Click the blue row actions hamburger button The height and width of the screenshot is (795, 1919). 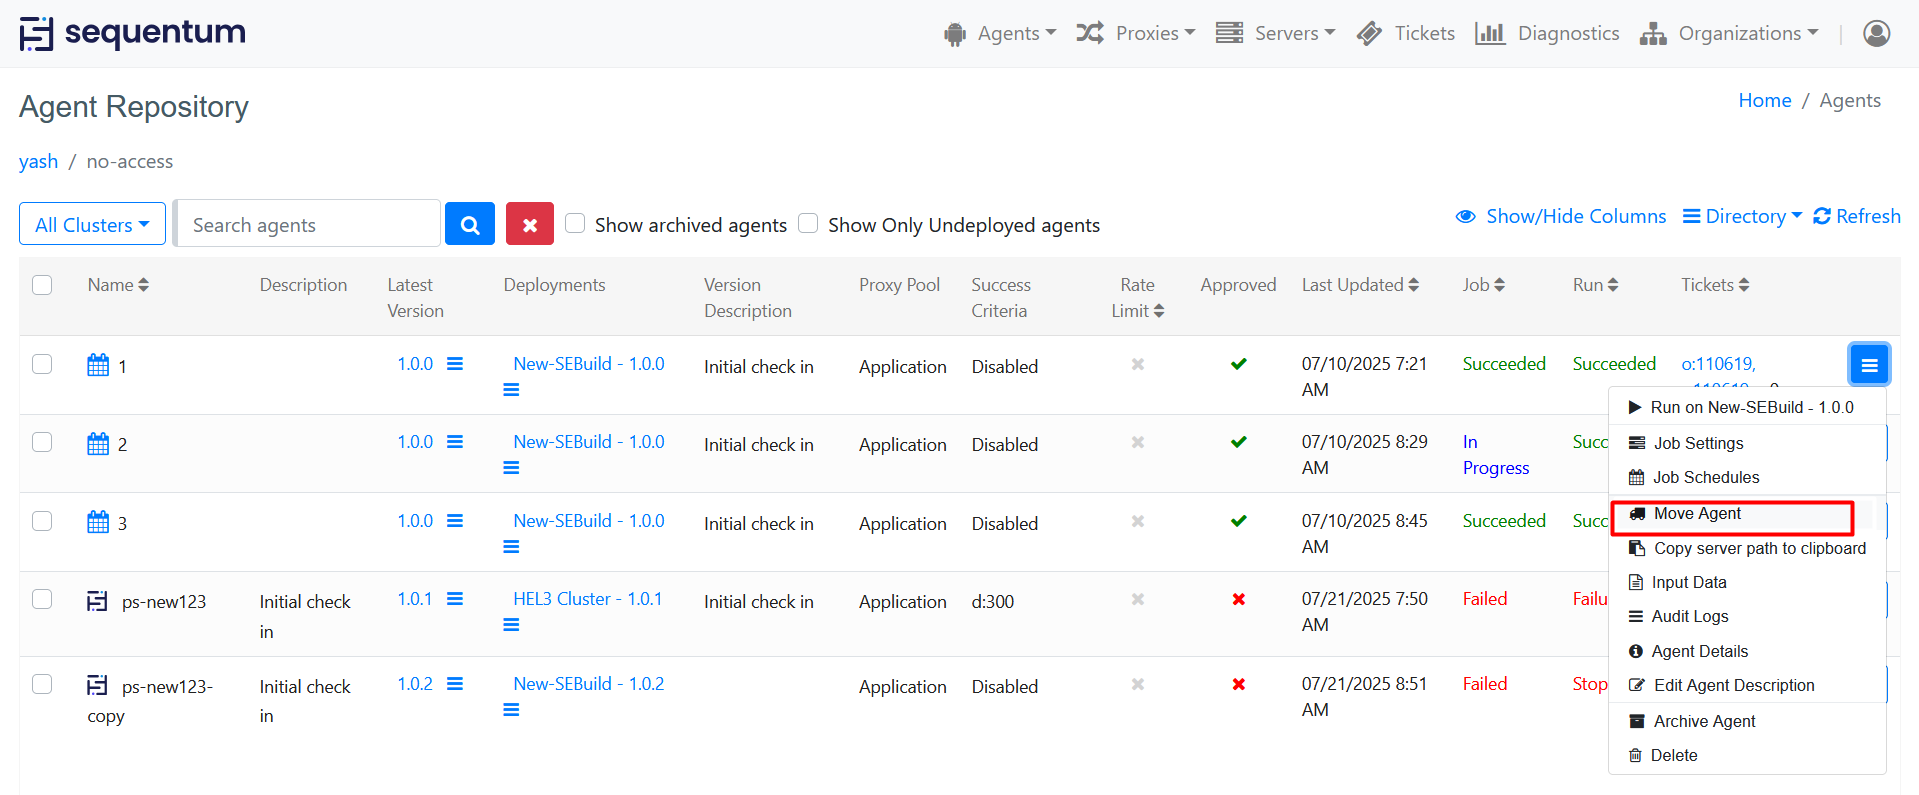[x=1868, y=365]
